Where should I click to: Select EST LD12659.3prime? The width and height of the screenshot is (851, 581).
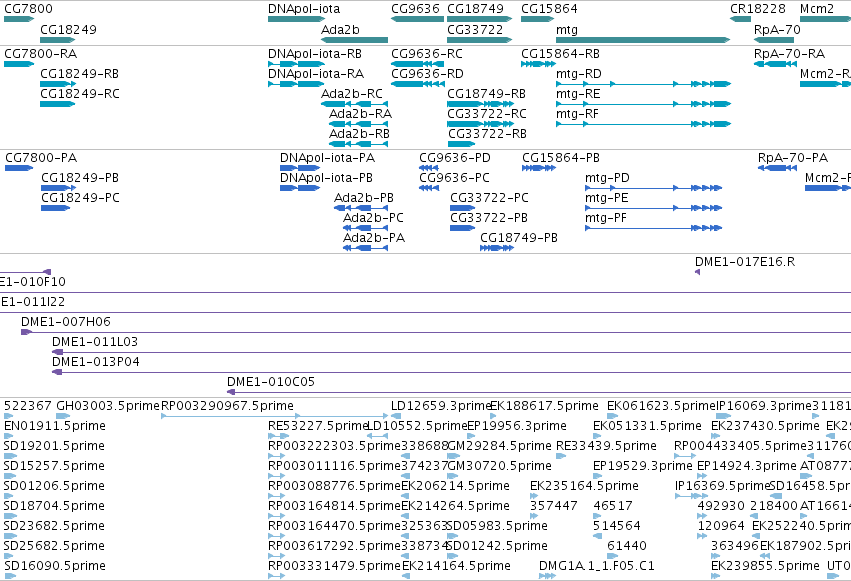396,416
